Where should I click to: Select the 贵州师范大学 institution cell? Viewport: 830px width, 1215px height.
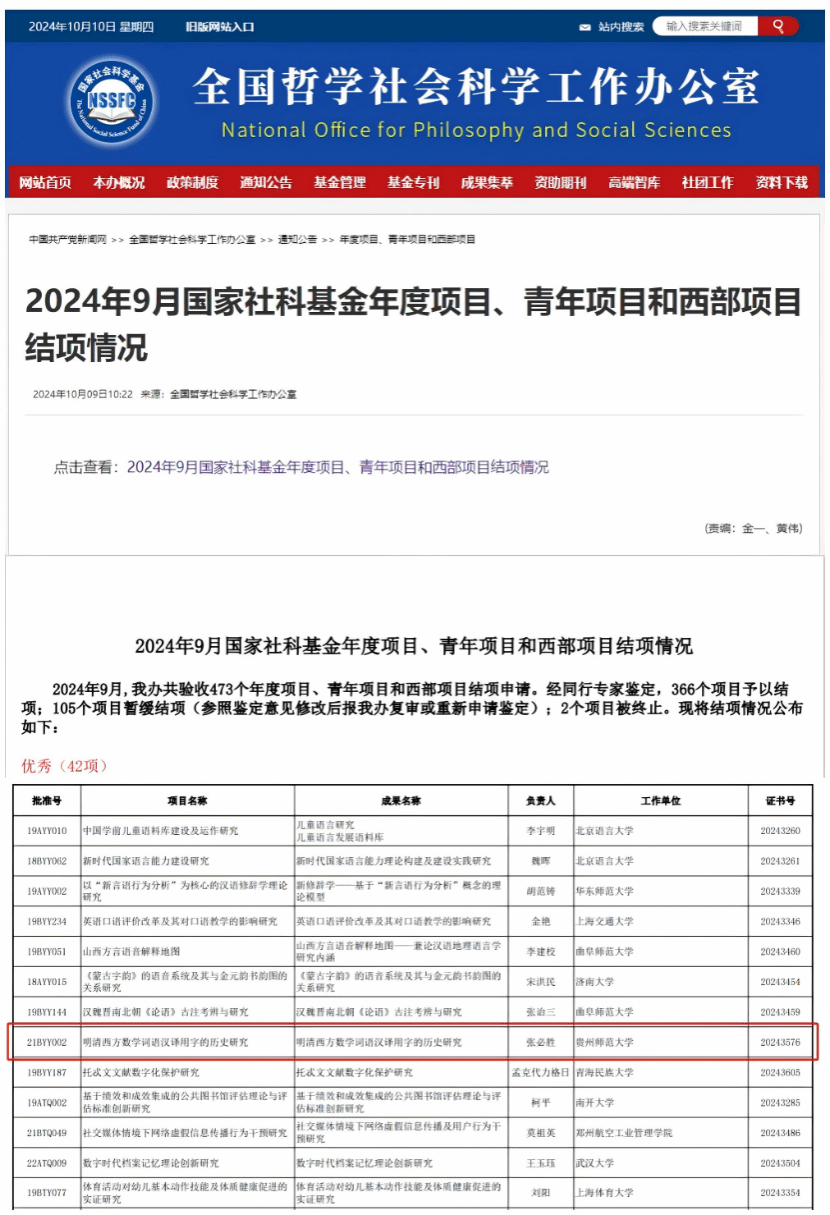pos(660,1042)
